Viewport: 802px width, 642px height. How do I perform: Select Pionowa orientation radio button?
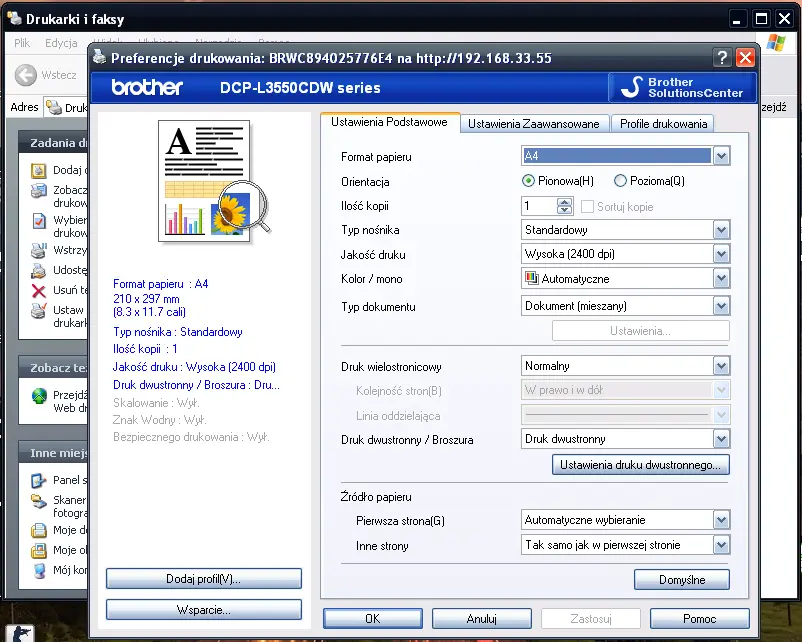[x=529, y=181]
